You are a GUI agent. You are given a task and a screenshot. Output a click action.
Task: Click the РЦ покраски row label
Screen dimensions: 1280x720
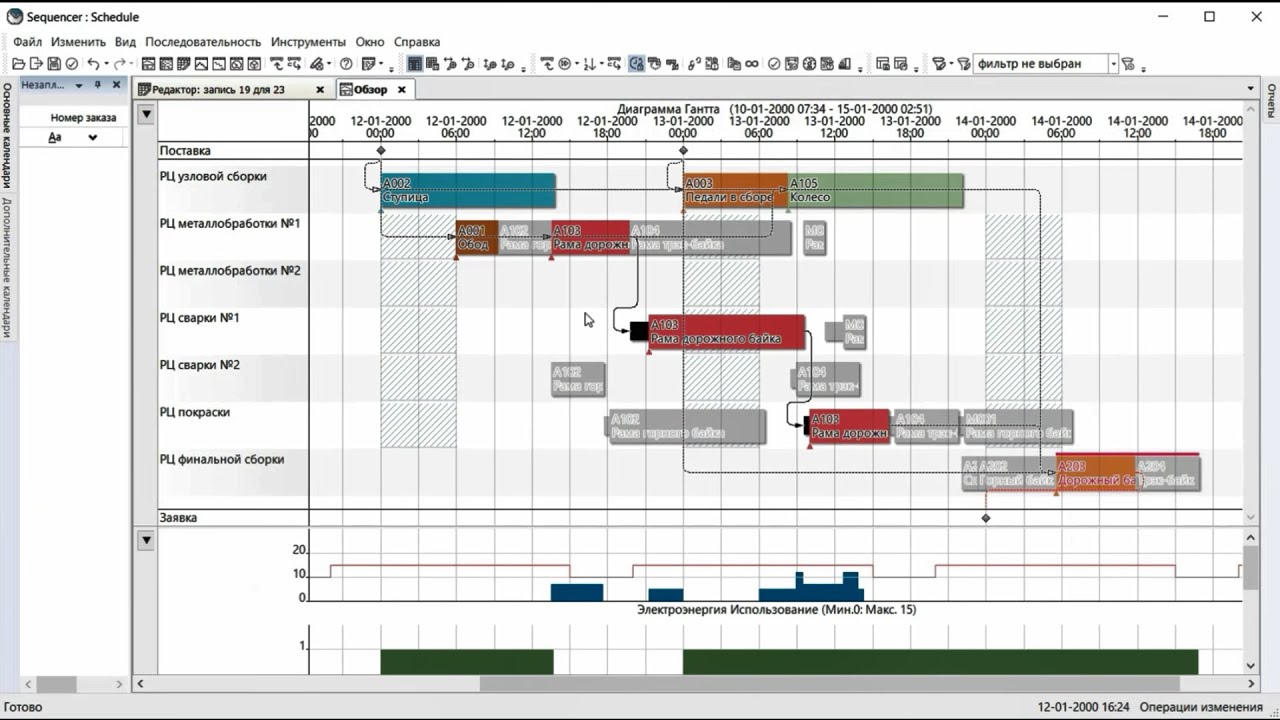coord(195,412)
